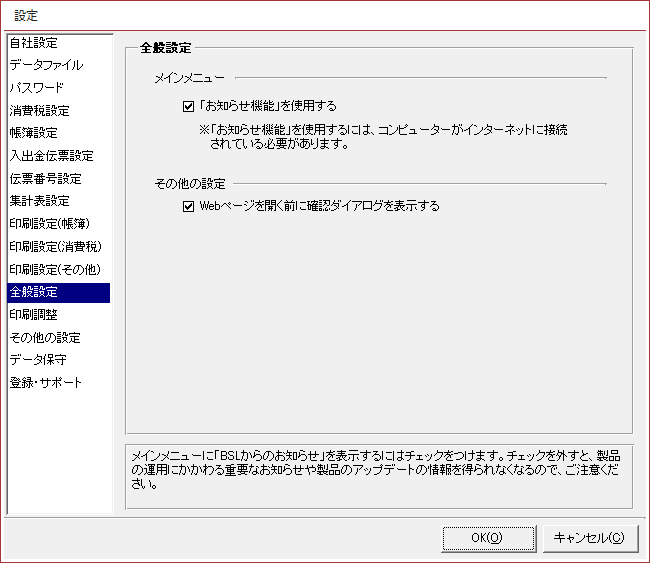Open 帳簿設定 category
The height and width of the screenshot is (563, 650).
(34, 133)
